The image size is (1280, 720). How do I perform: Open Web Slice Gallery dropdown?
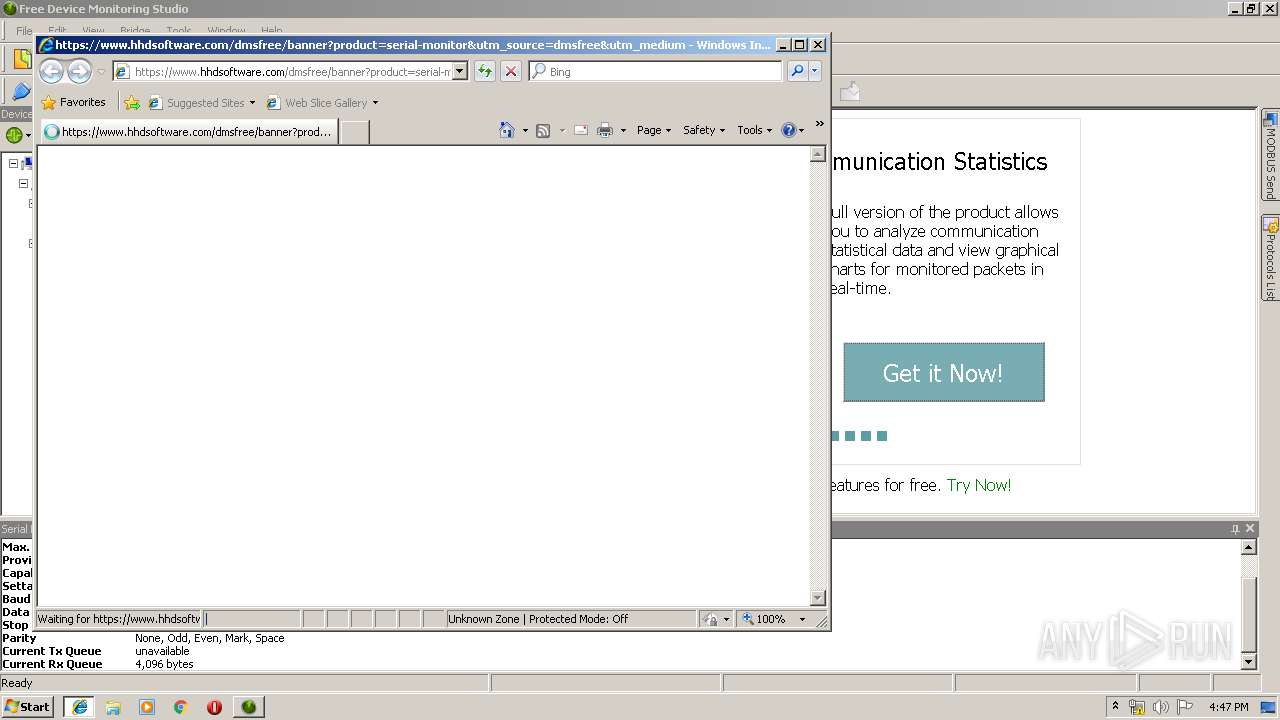[375, 102]
